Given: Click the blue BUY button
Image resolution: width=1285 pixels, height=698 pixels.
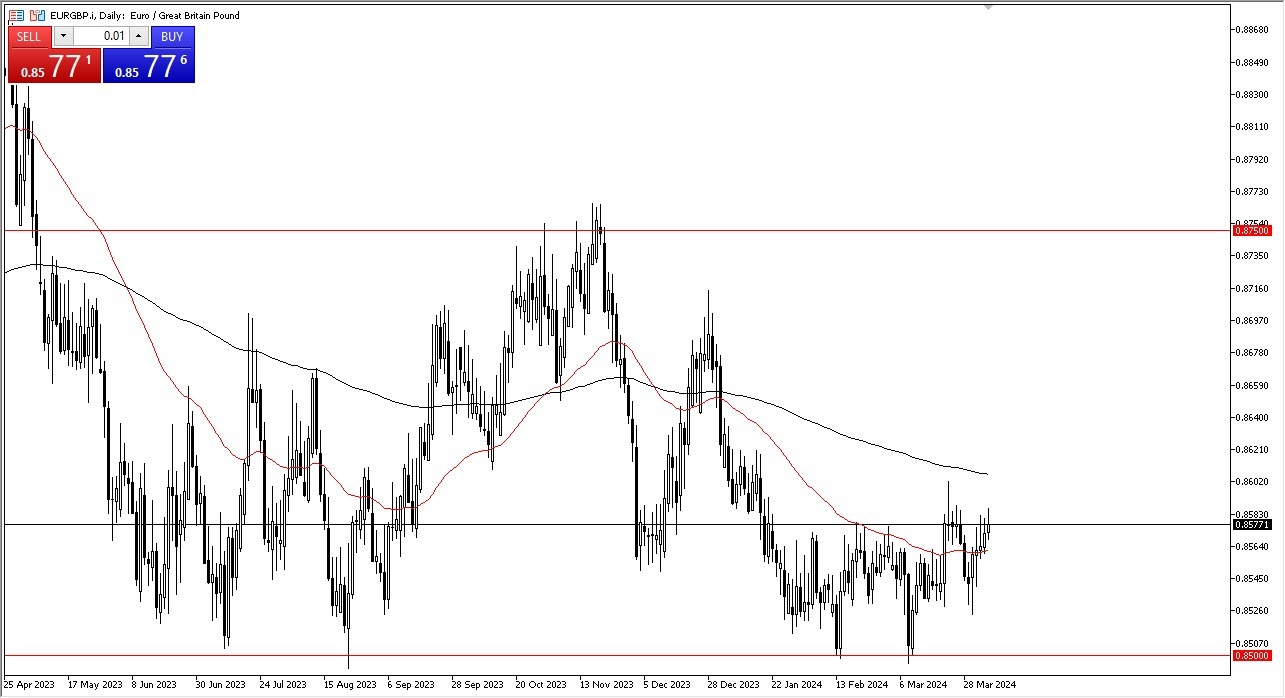Looking at the screenshot, I should click(171, 37).
